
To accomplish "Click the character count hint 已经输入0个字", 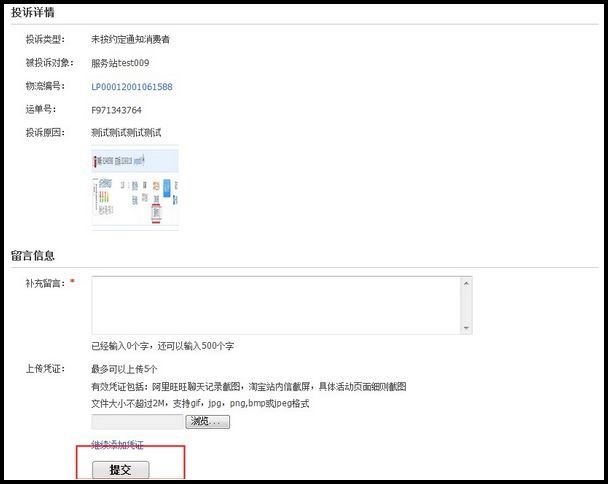I will click(x=162, y=346).
